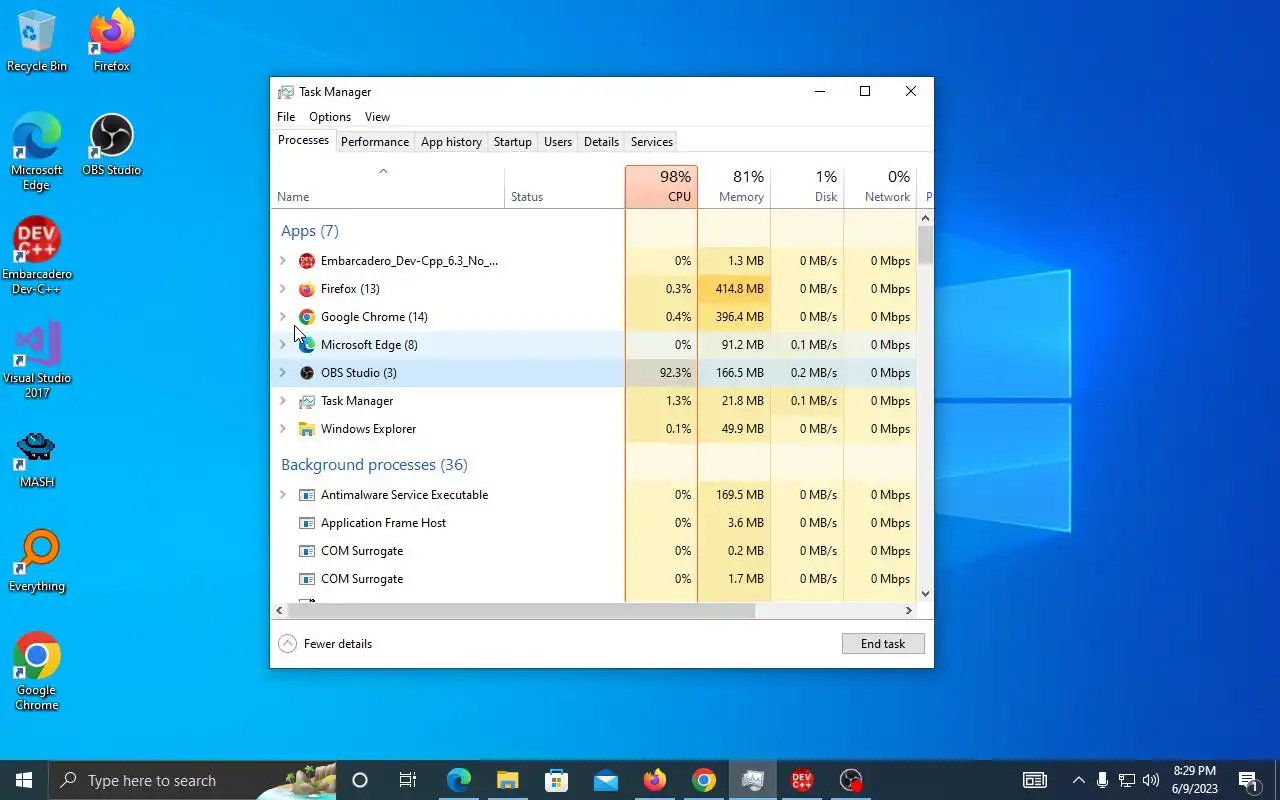Sort by Status column header
This screenshot has height=800, width=1280.
(x=565, y=187)
